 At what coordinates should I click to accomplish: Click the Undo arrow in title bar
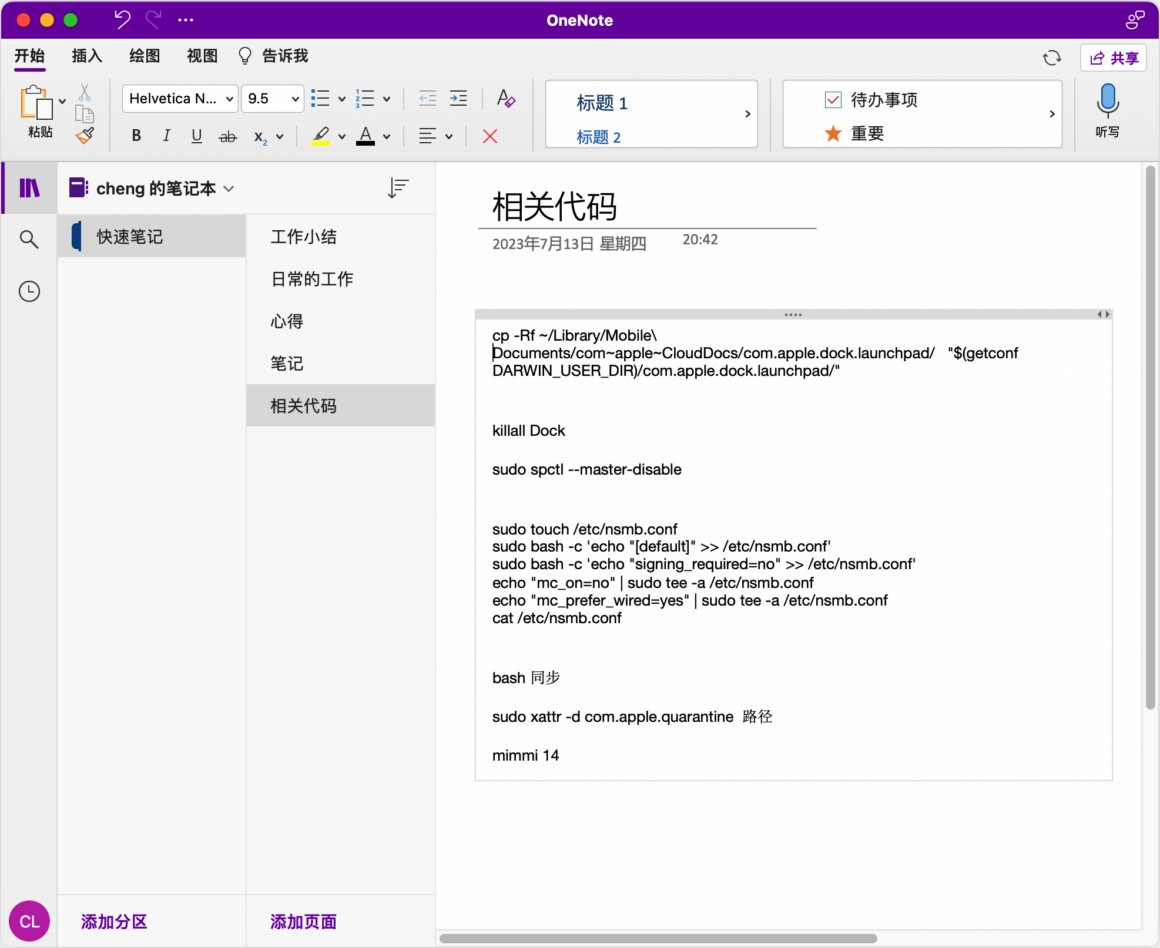122,20
